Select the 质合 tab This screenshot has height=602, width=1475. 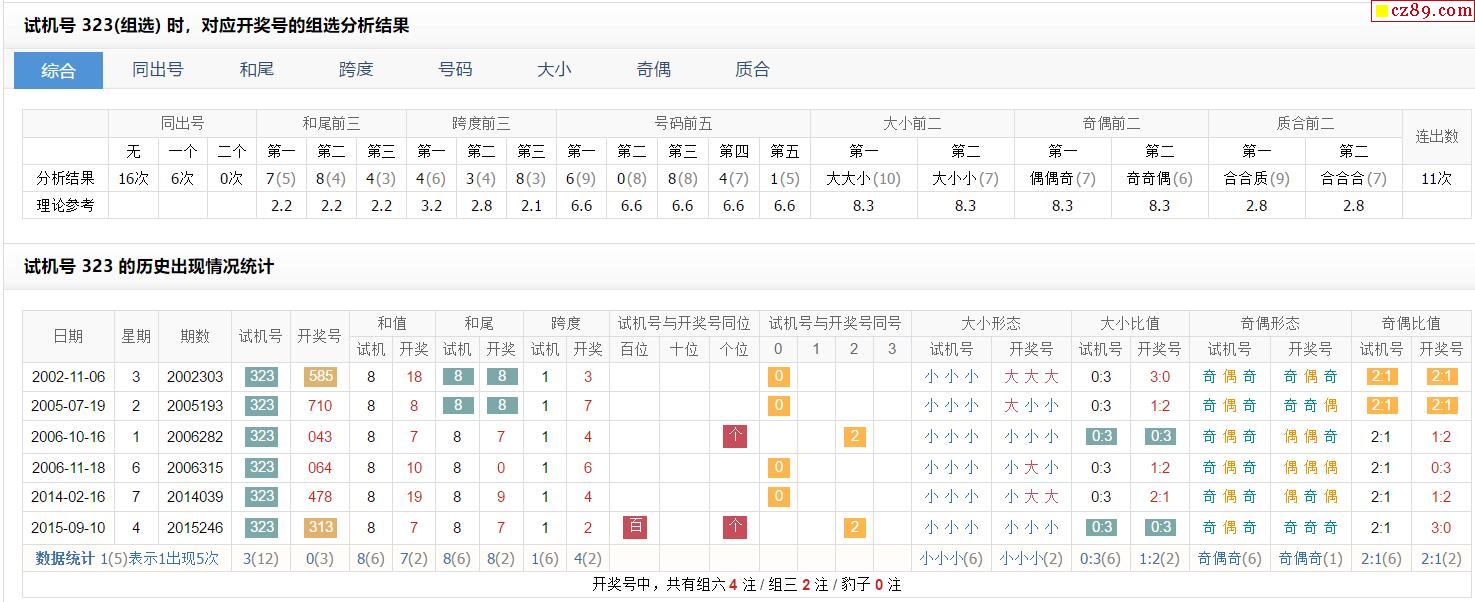tap(752, 70)
